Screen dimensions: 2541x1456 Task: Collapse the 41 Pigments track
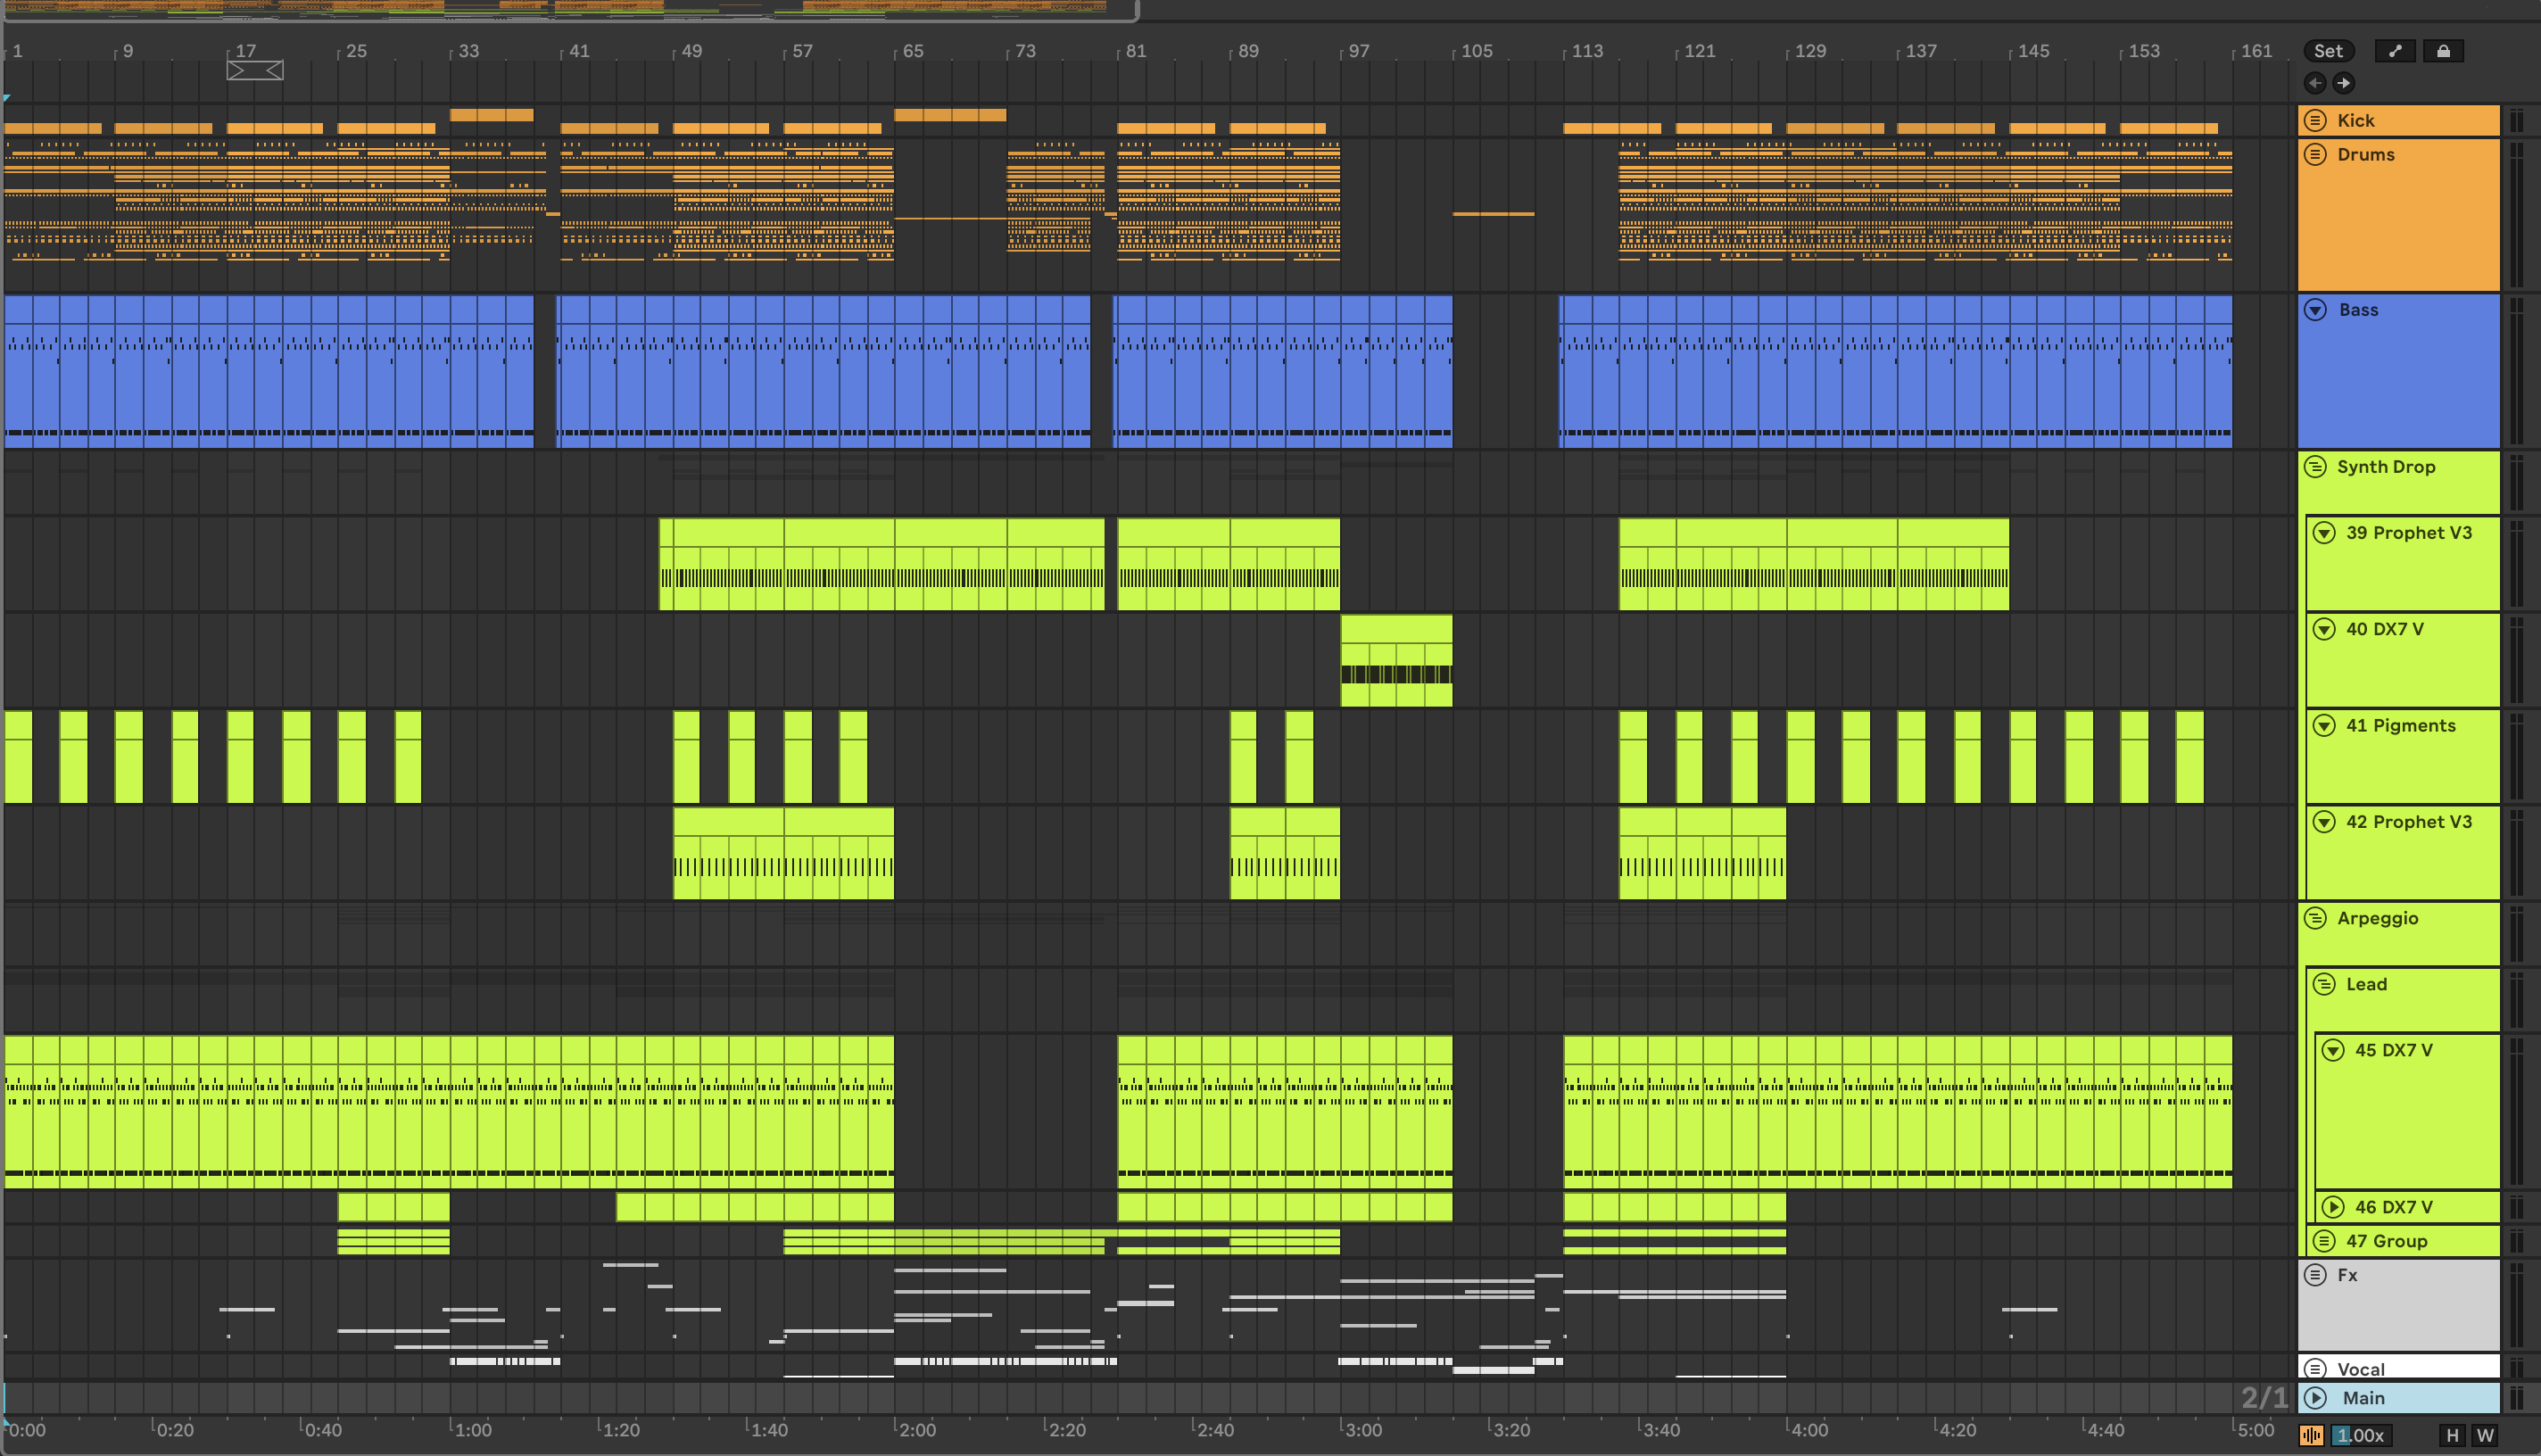click(x=2324, y=726)
